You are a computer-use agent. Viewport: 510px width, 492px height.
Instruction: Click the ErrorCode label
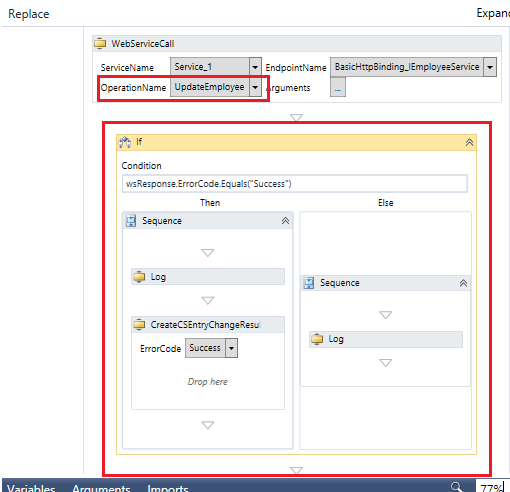pyautogui.click(x=160, y=349)
